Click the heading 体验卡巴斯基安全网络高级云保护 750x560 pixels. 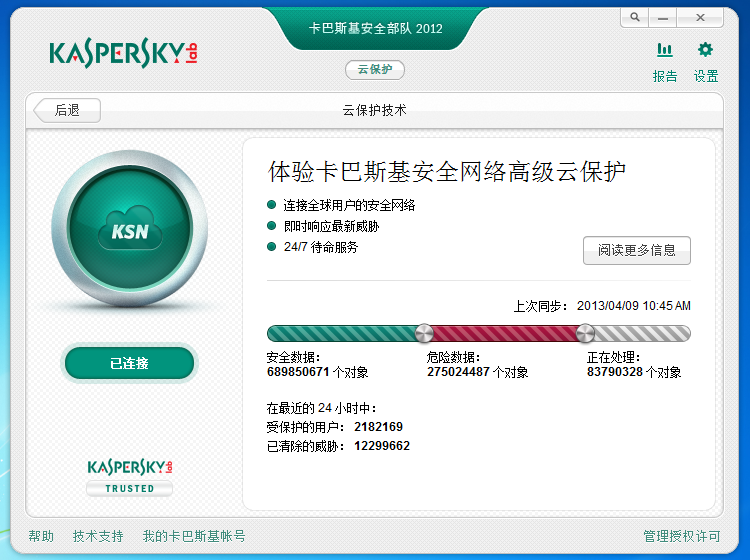click(x=447, y=171)
